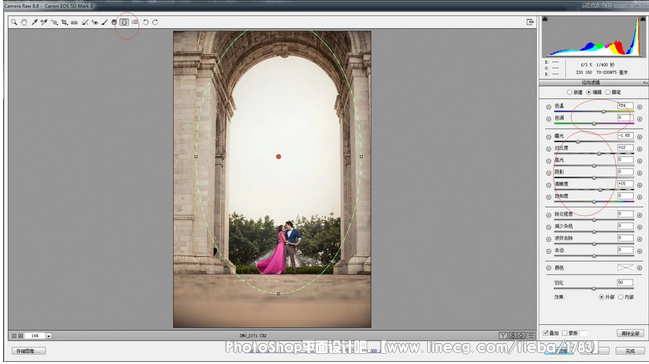Click the 色温 value field

click(x=625, y=106)
